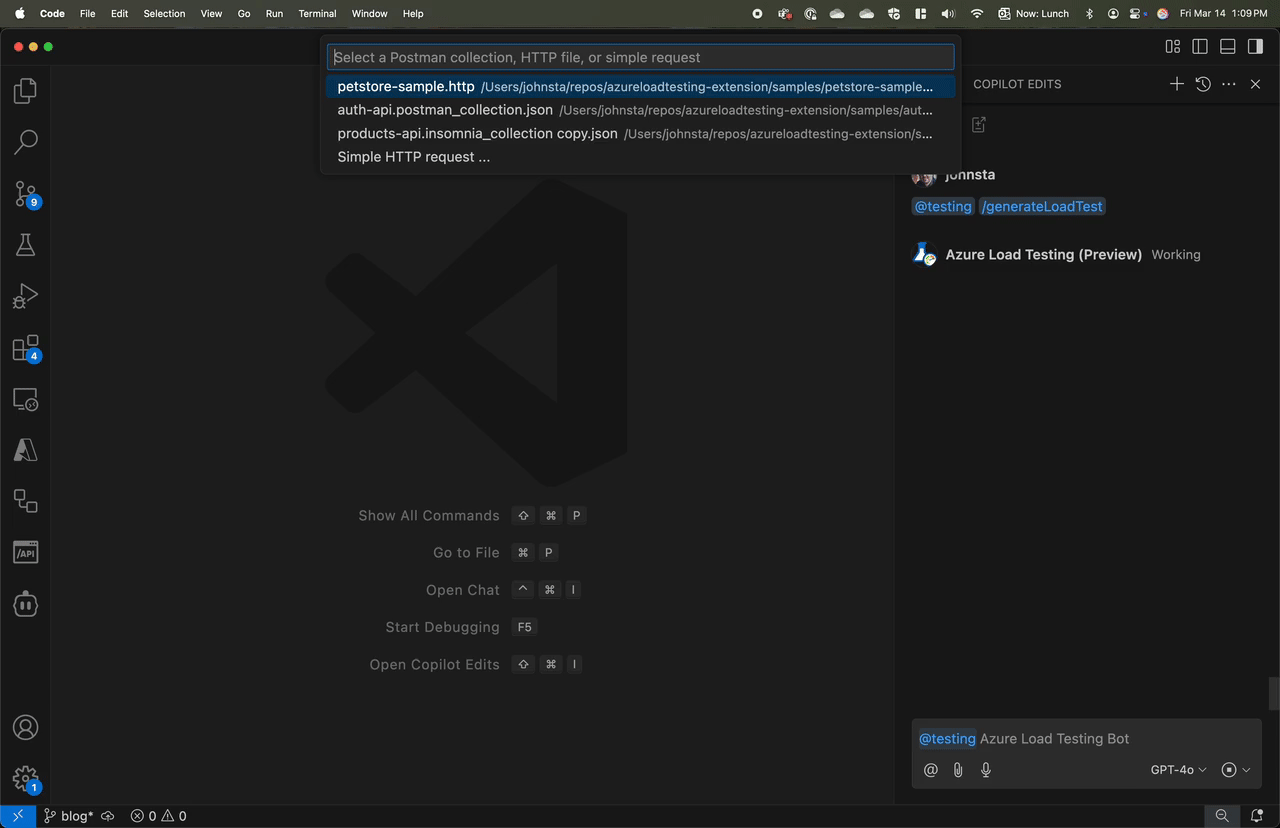Click the Azure Load Testing avatar icon
The width and height of the screenshot is (1280, 828).
925,254
